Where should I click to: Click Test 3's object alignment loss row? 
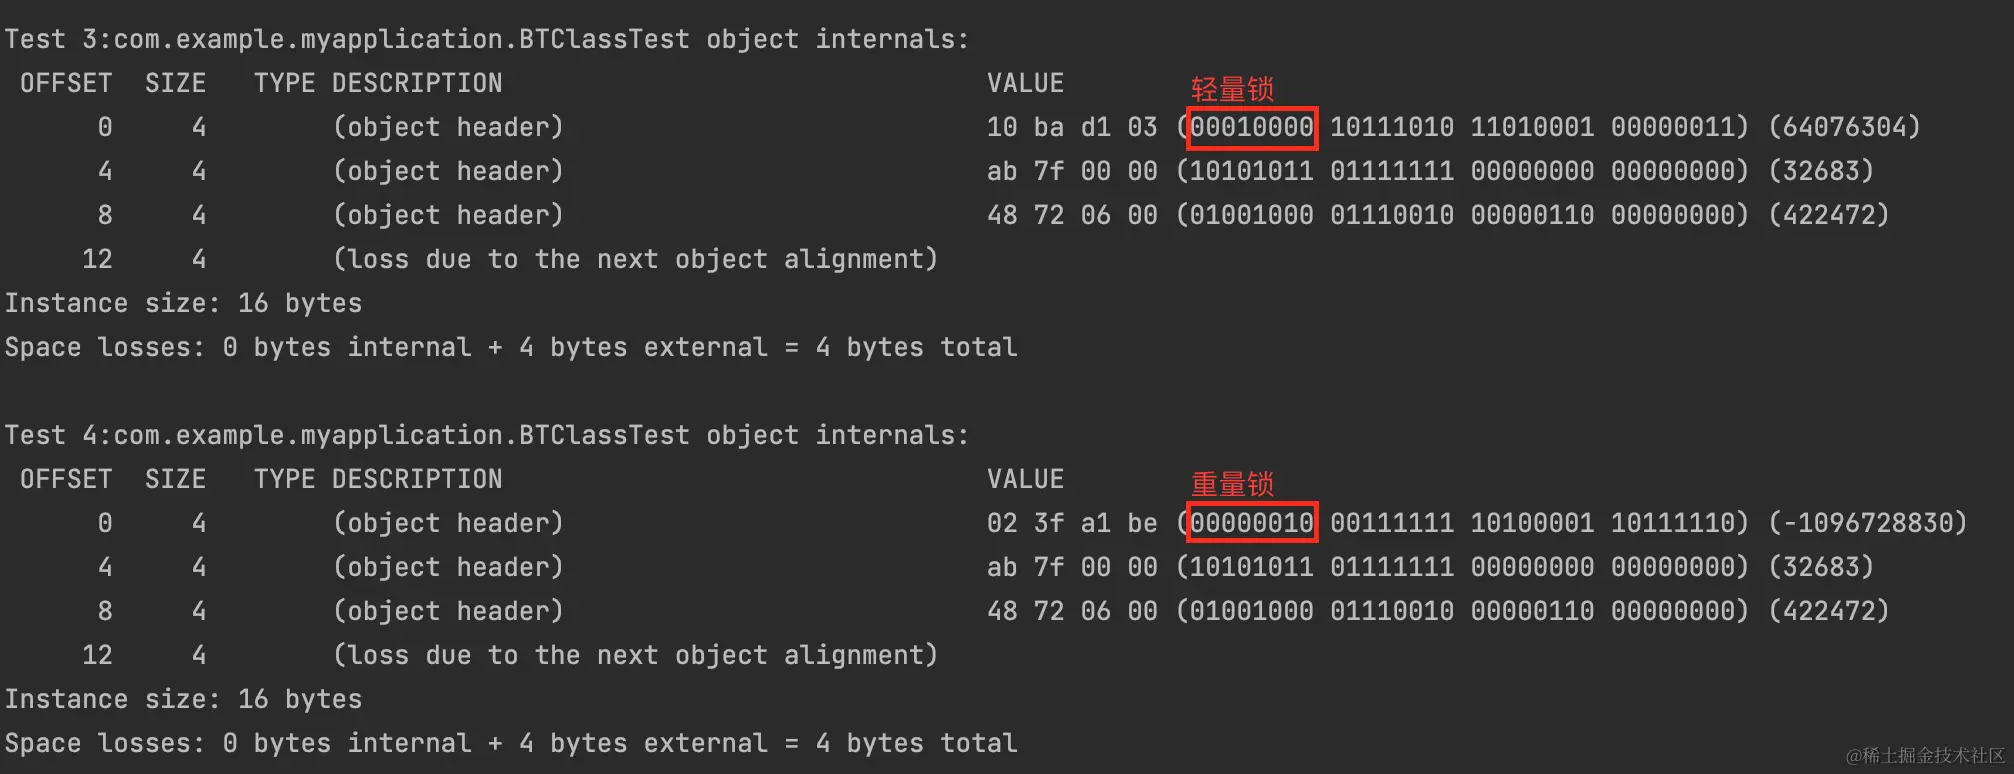635,260
